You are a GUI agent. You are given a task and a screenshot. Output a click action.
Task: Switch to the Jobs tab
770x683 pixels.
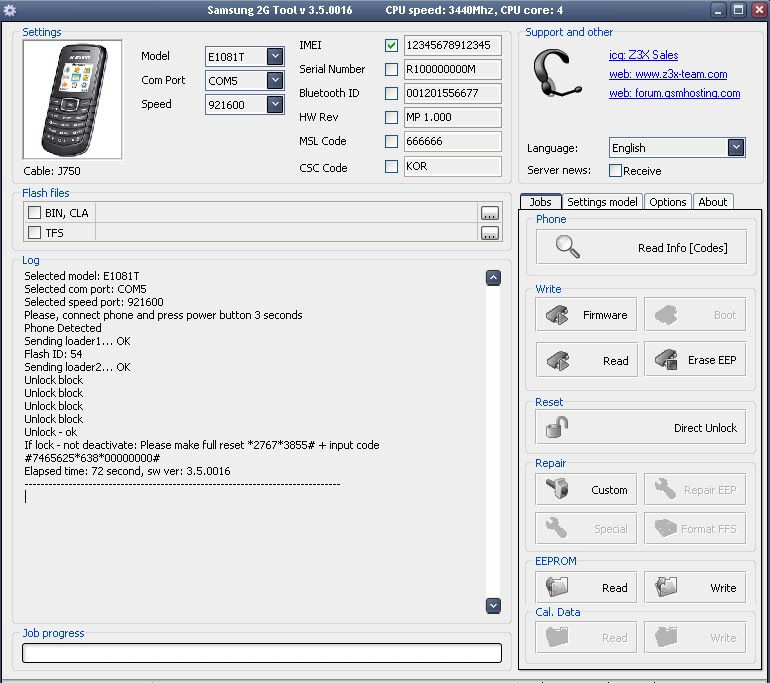point(540,202)
